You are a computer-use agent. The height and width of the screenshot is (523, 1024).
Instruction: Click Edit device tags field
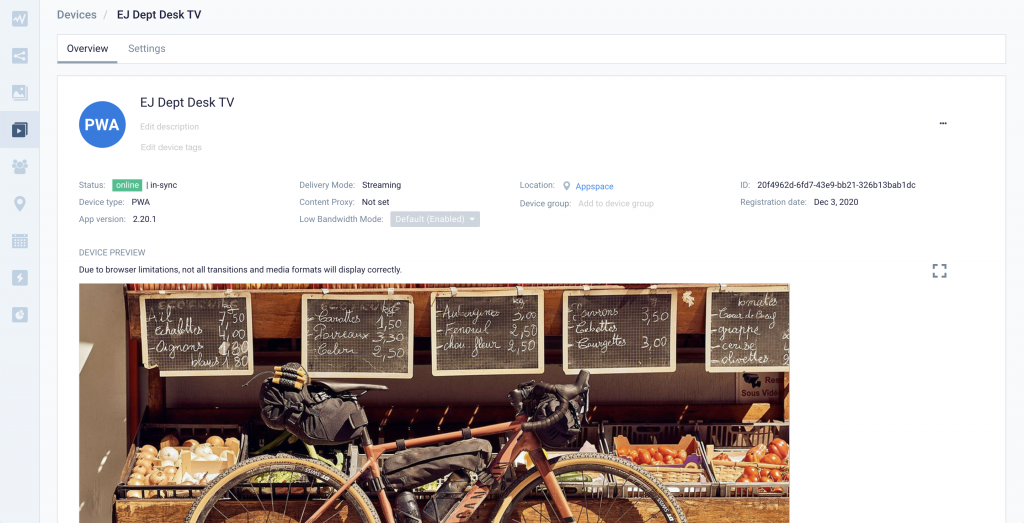171,148
